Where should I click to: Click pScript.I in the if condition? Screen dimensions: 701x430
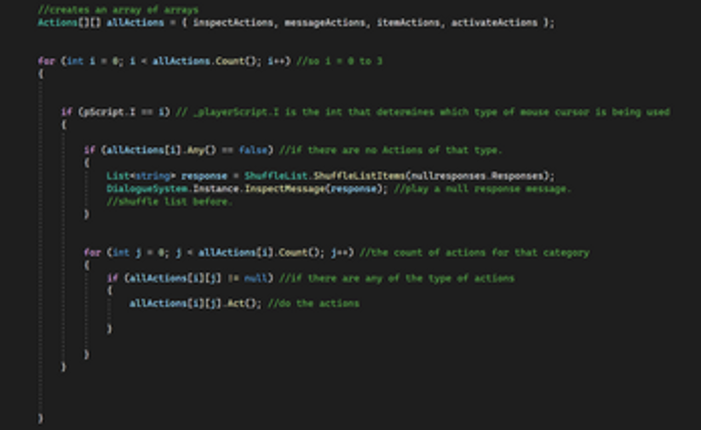point(109,112)
